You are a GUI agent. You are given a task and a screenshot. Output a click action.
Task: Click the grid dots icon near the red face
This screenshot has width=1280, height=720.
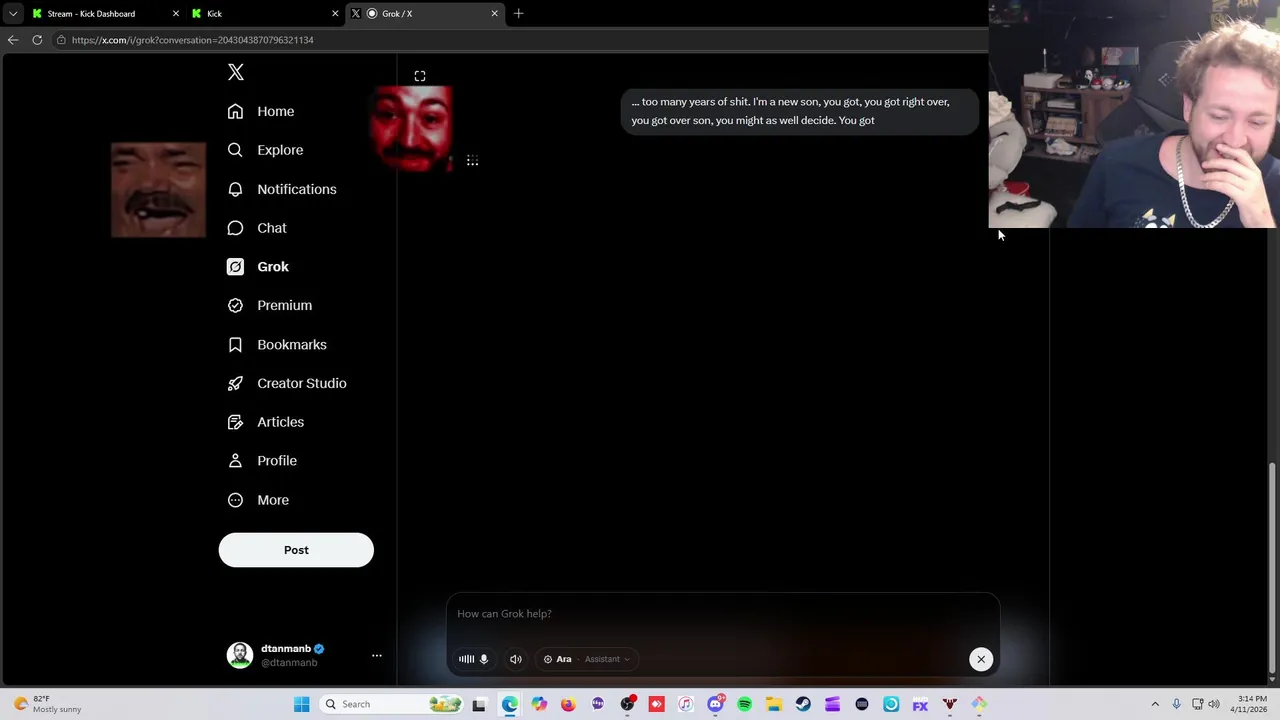click(472, 160)
